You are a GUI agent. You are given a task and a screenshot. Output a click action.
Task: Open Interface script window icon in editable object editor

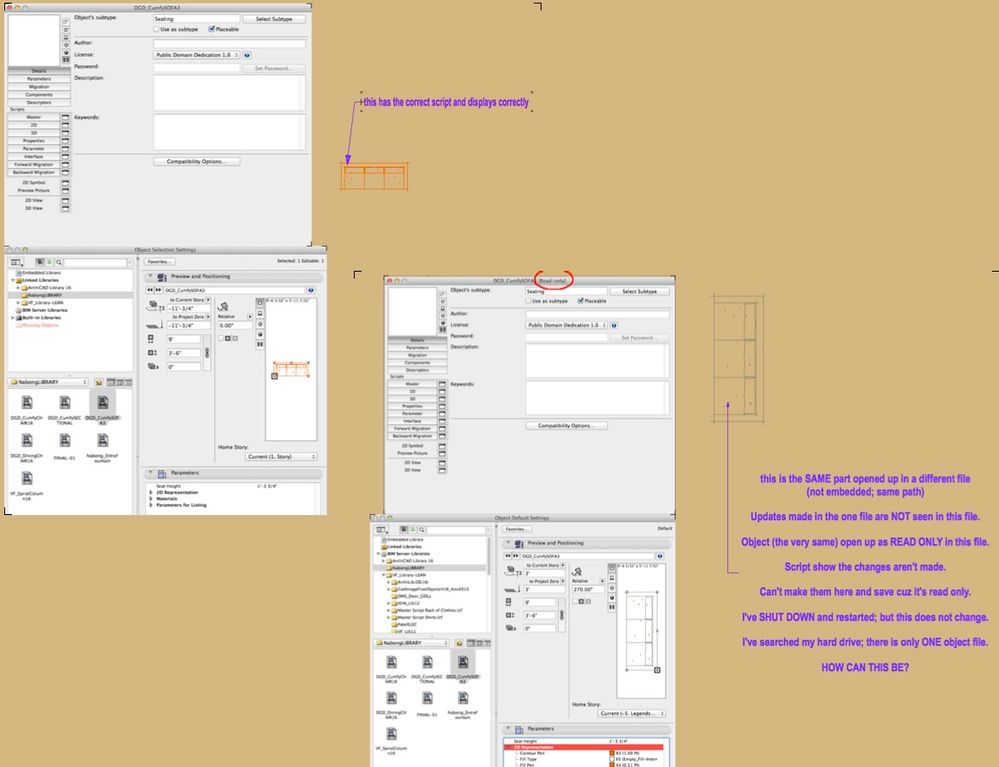66,157
